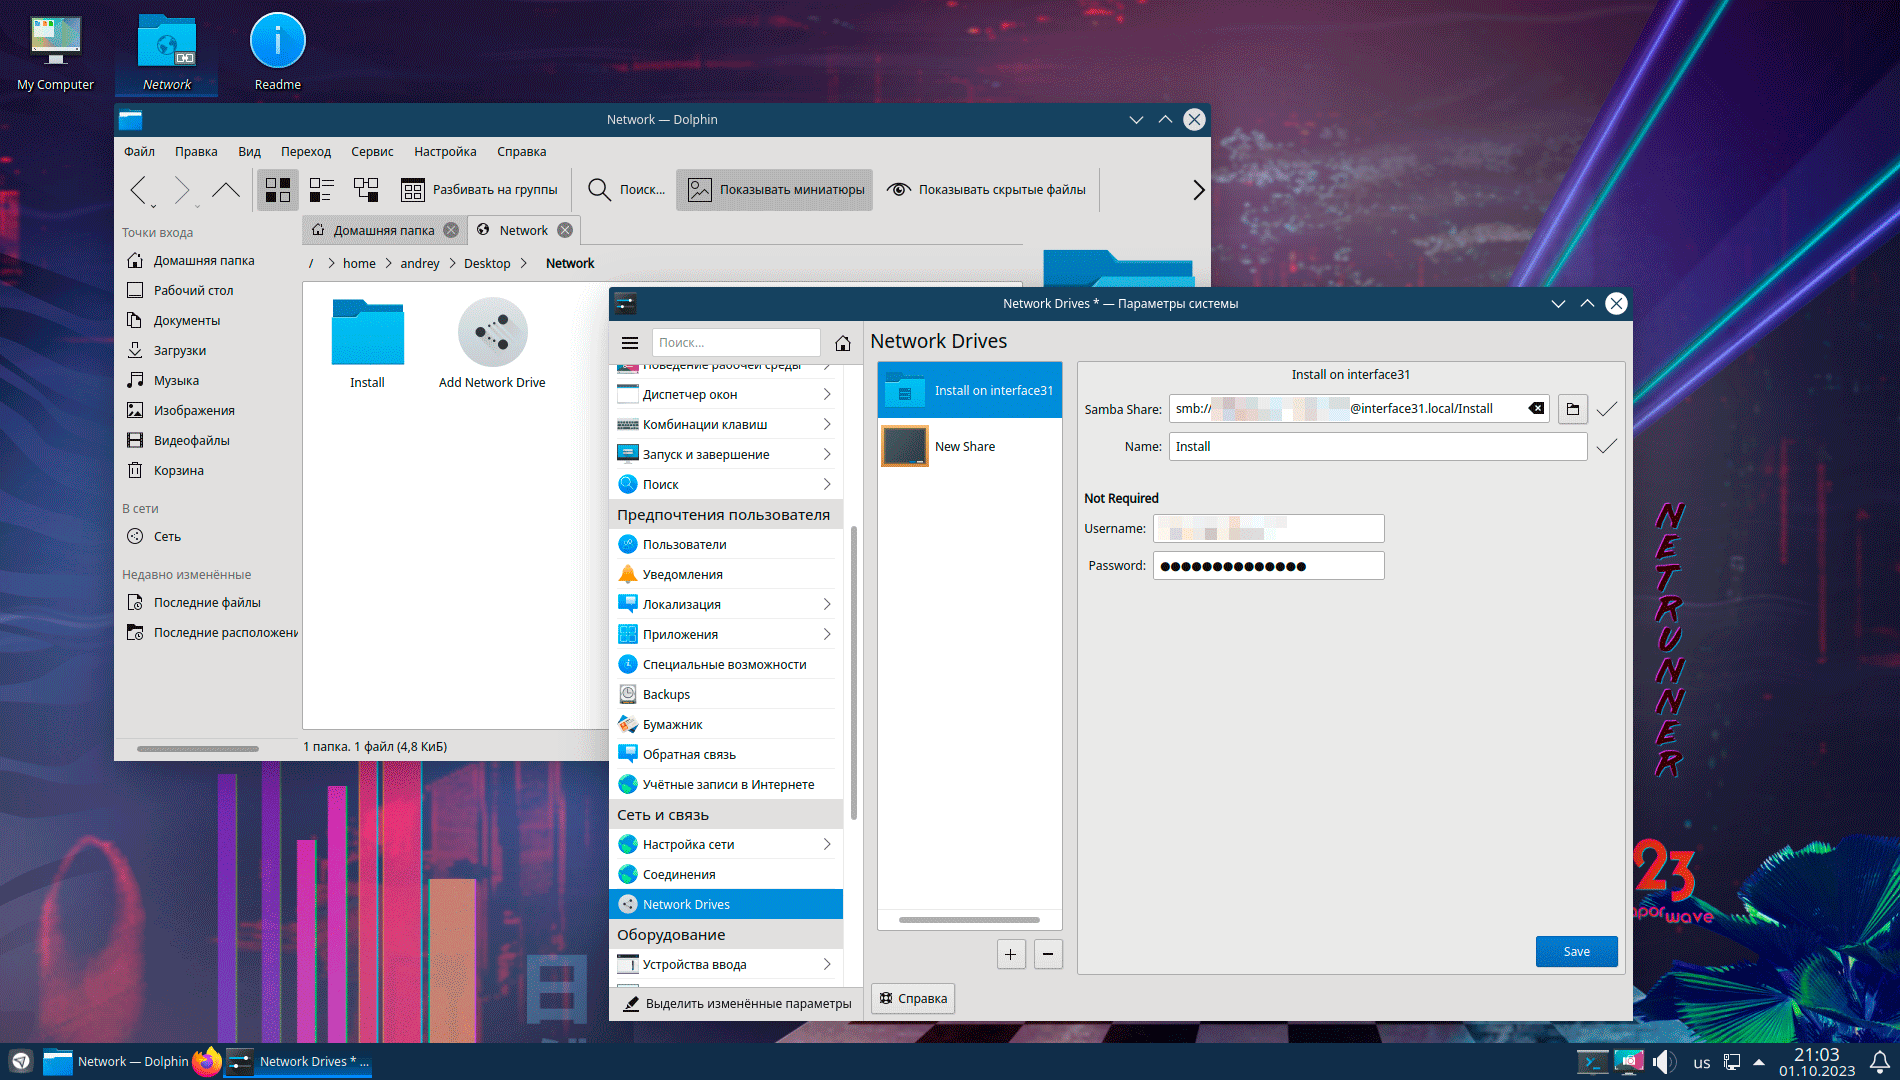Switch to the Домашняя папка tab
1900x1080 pixels.
tap(383, 231)
